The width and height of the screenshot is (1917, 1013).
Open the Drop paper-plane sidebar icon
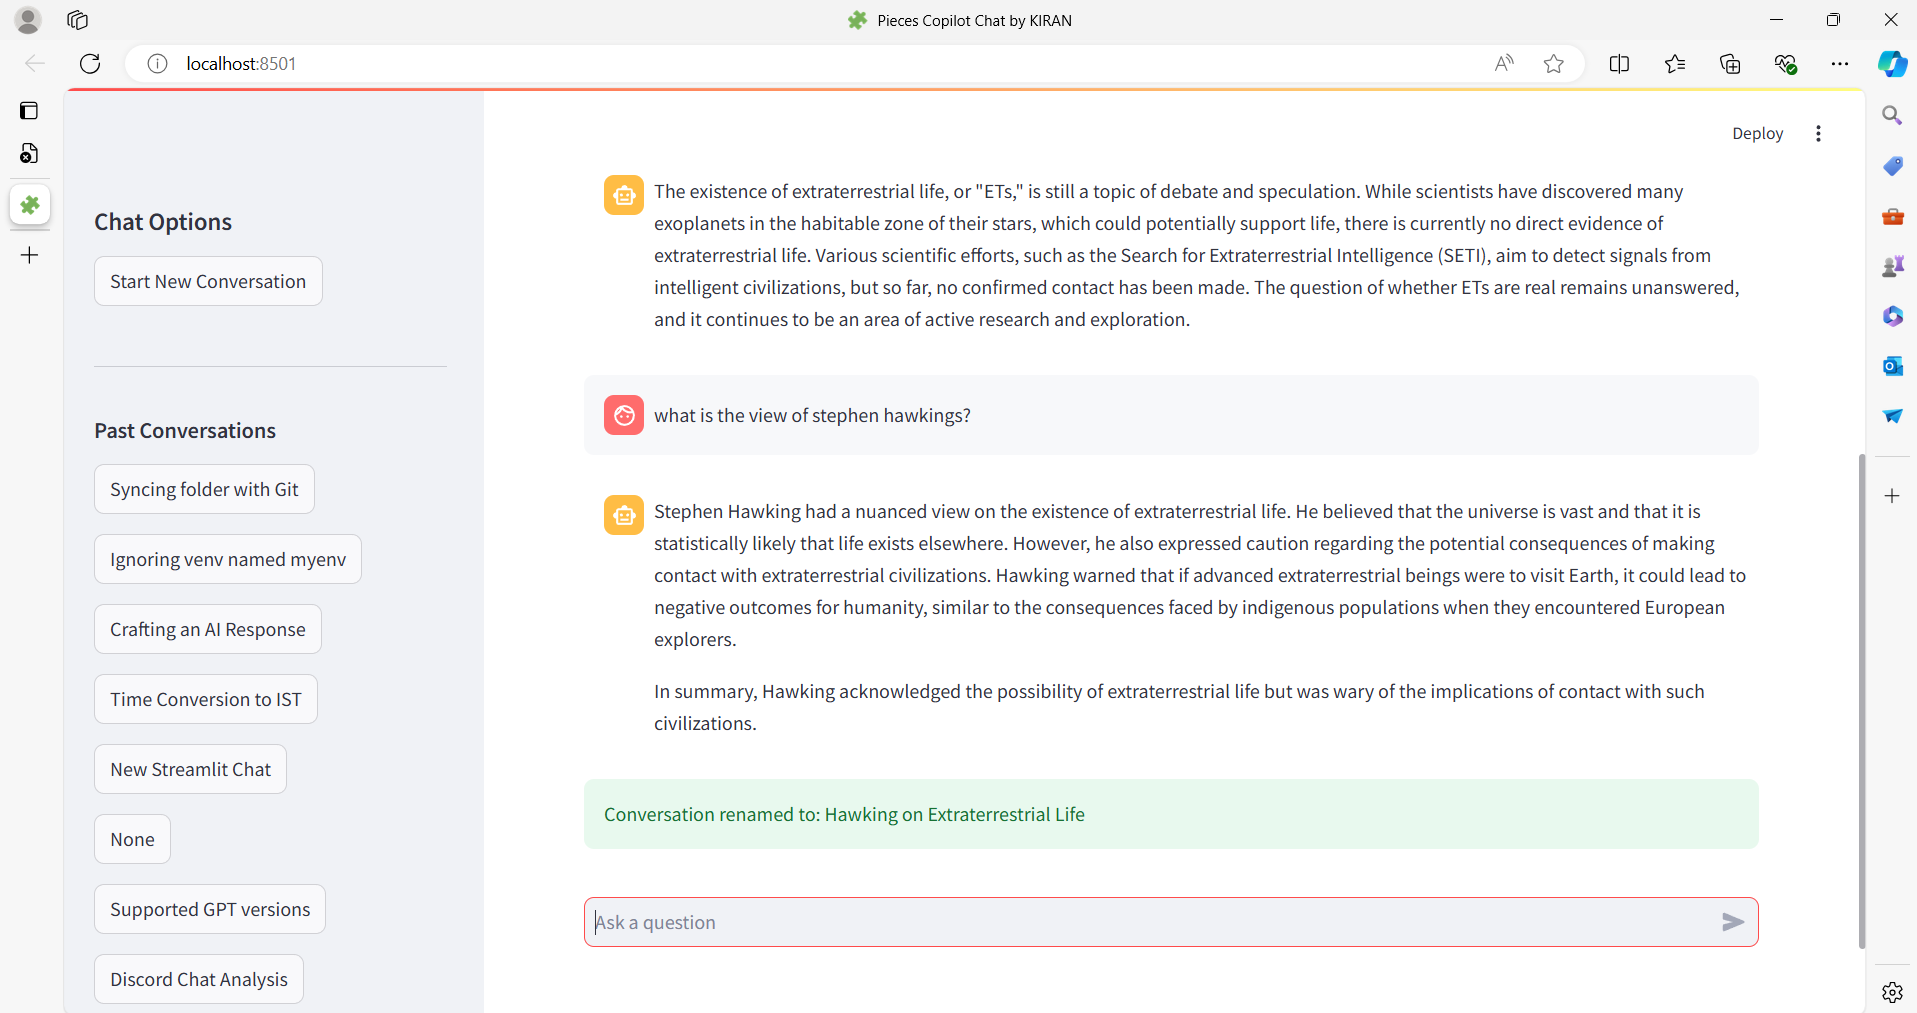(1892, 416)
